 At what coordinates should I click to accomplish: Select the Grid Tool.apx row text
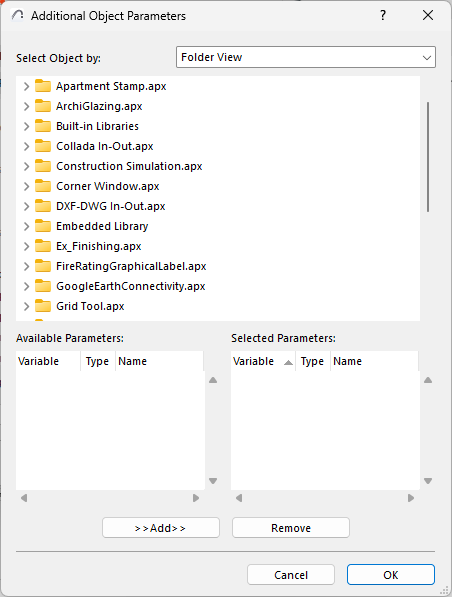(x=90, y=306)
